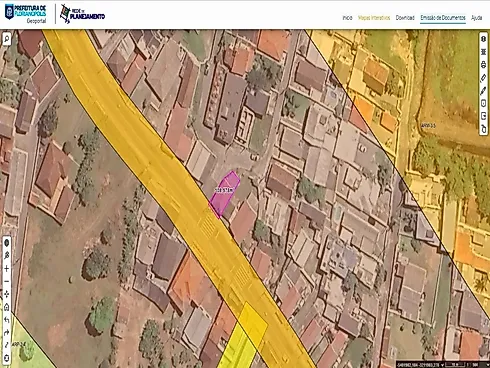Click the home extent icon
Screen dimensions: 490x368
pos(7,307)
